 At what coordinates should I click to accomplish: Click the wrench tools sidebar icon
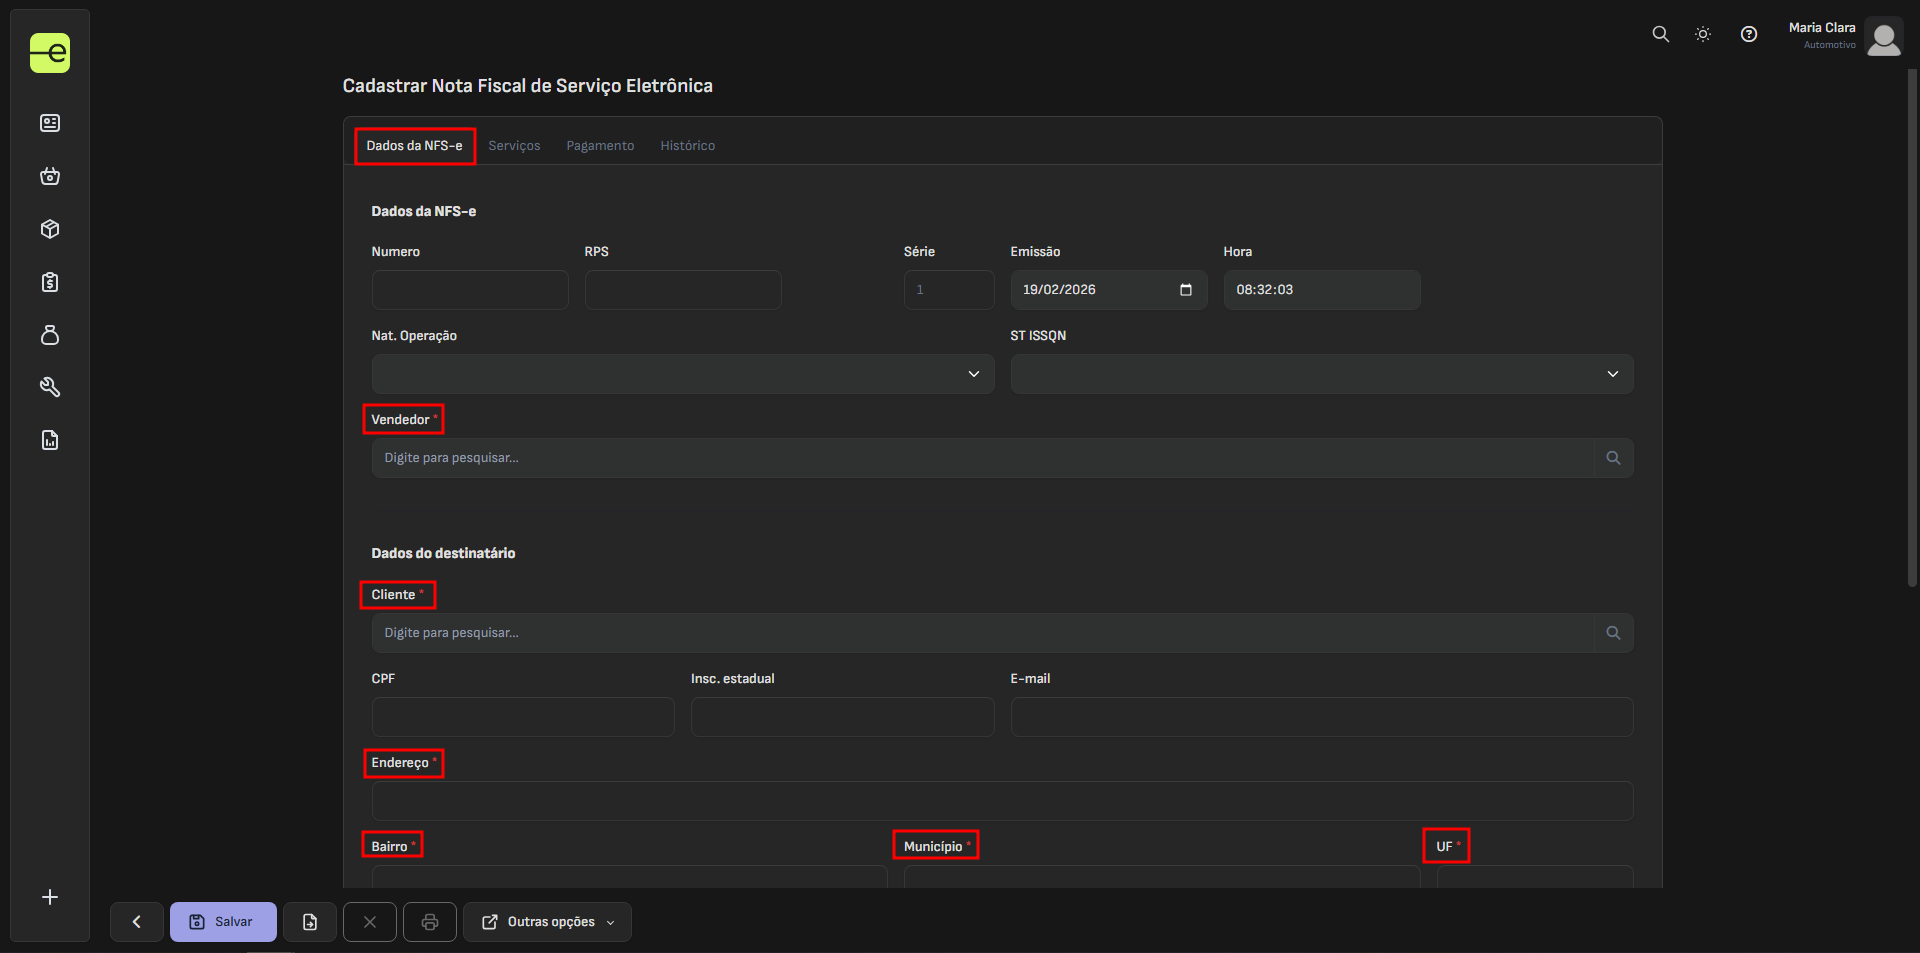pos(50,387)
